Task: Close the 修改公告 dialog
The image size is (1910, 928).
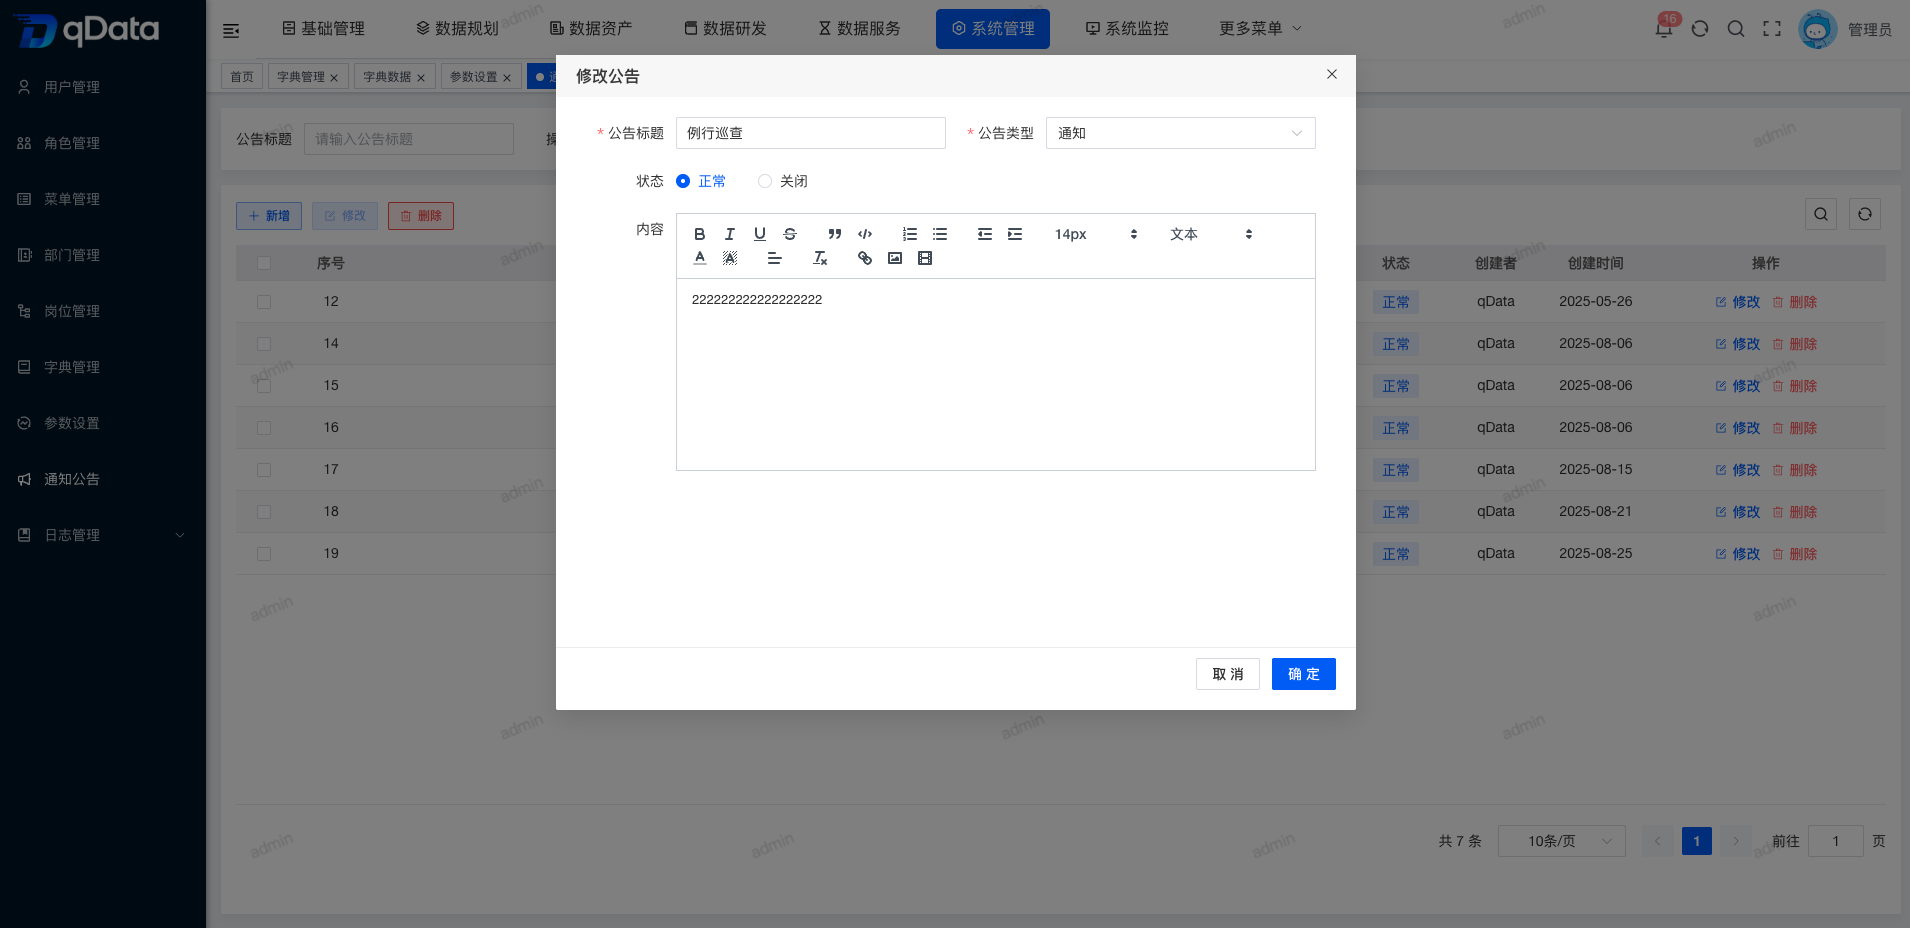Action: click(1332, 74)
